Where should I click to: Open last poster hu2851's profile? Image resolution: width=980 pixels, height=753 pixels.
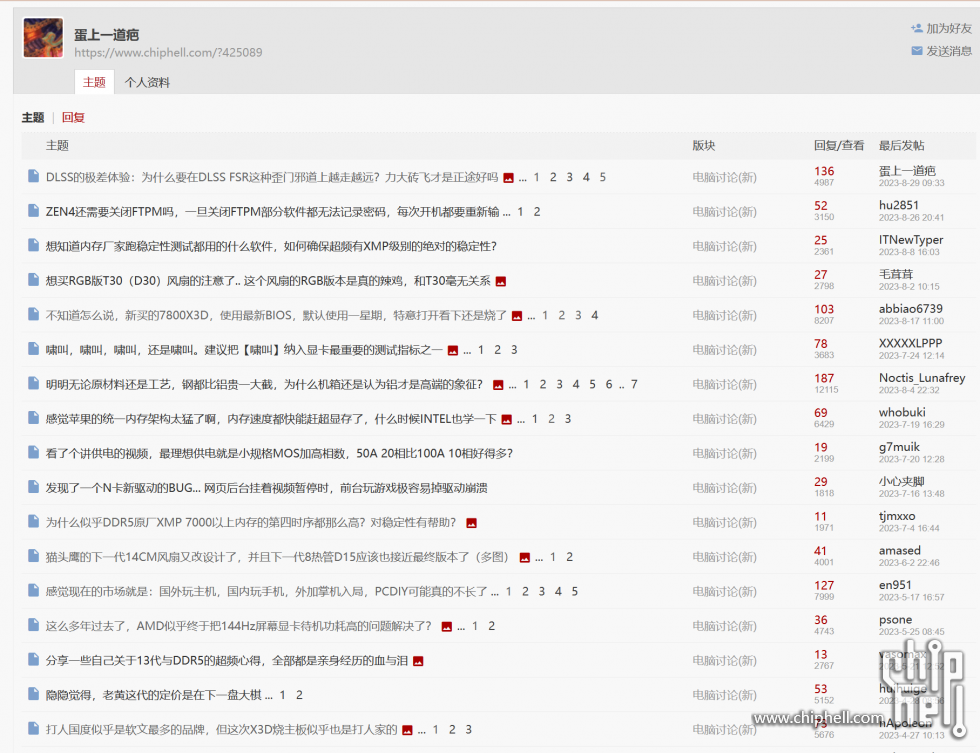click(x=899, y=206)
